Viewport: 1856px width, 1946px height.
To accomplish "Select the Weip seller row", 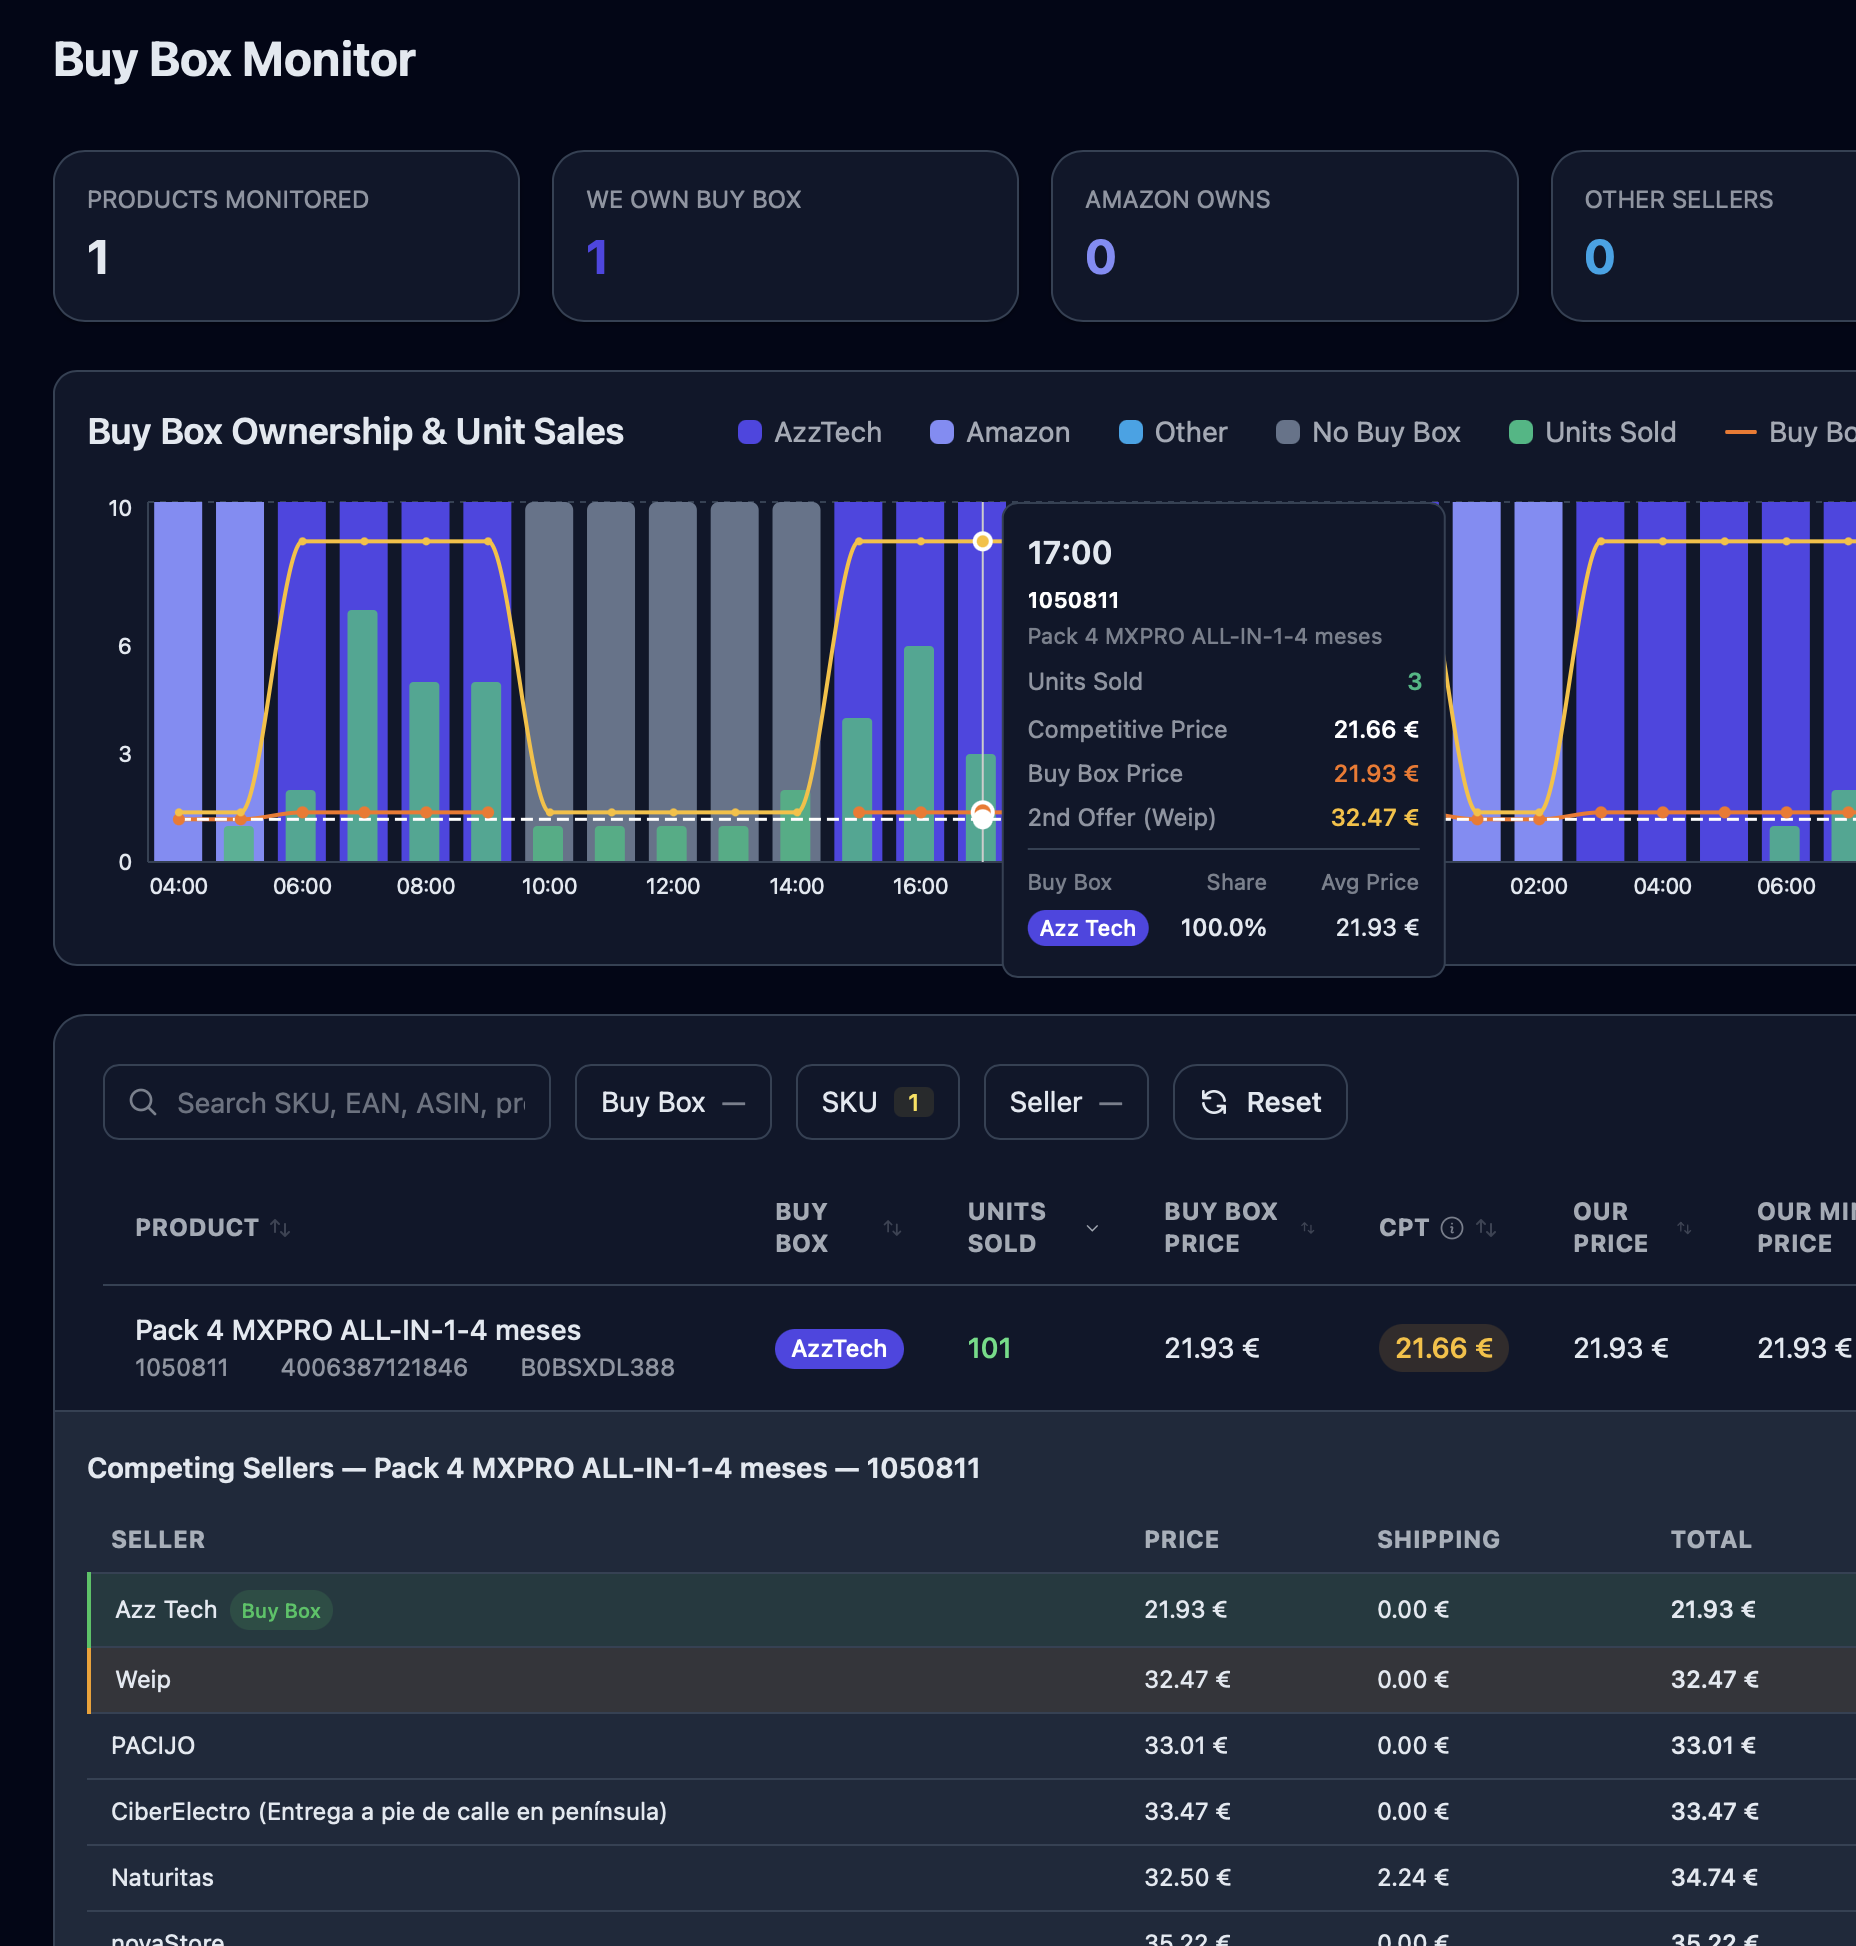I will tap(143, 1679).
